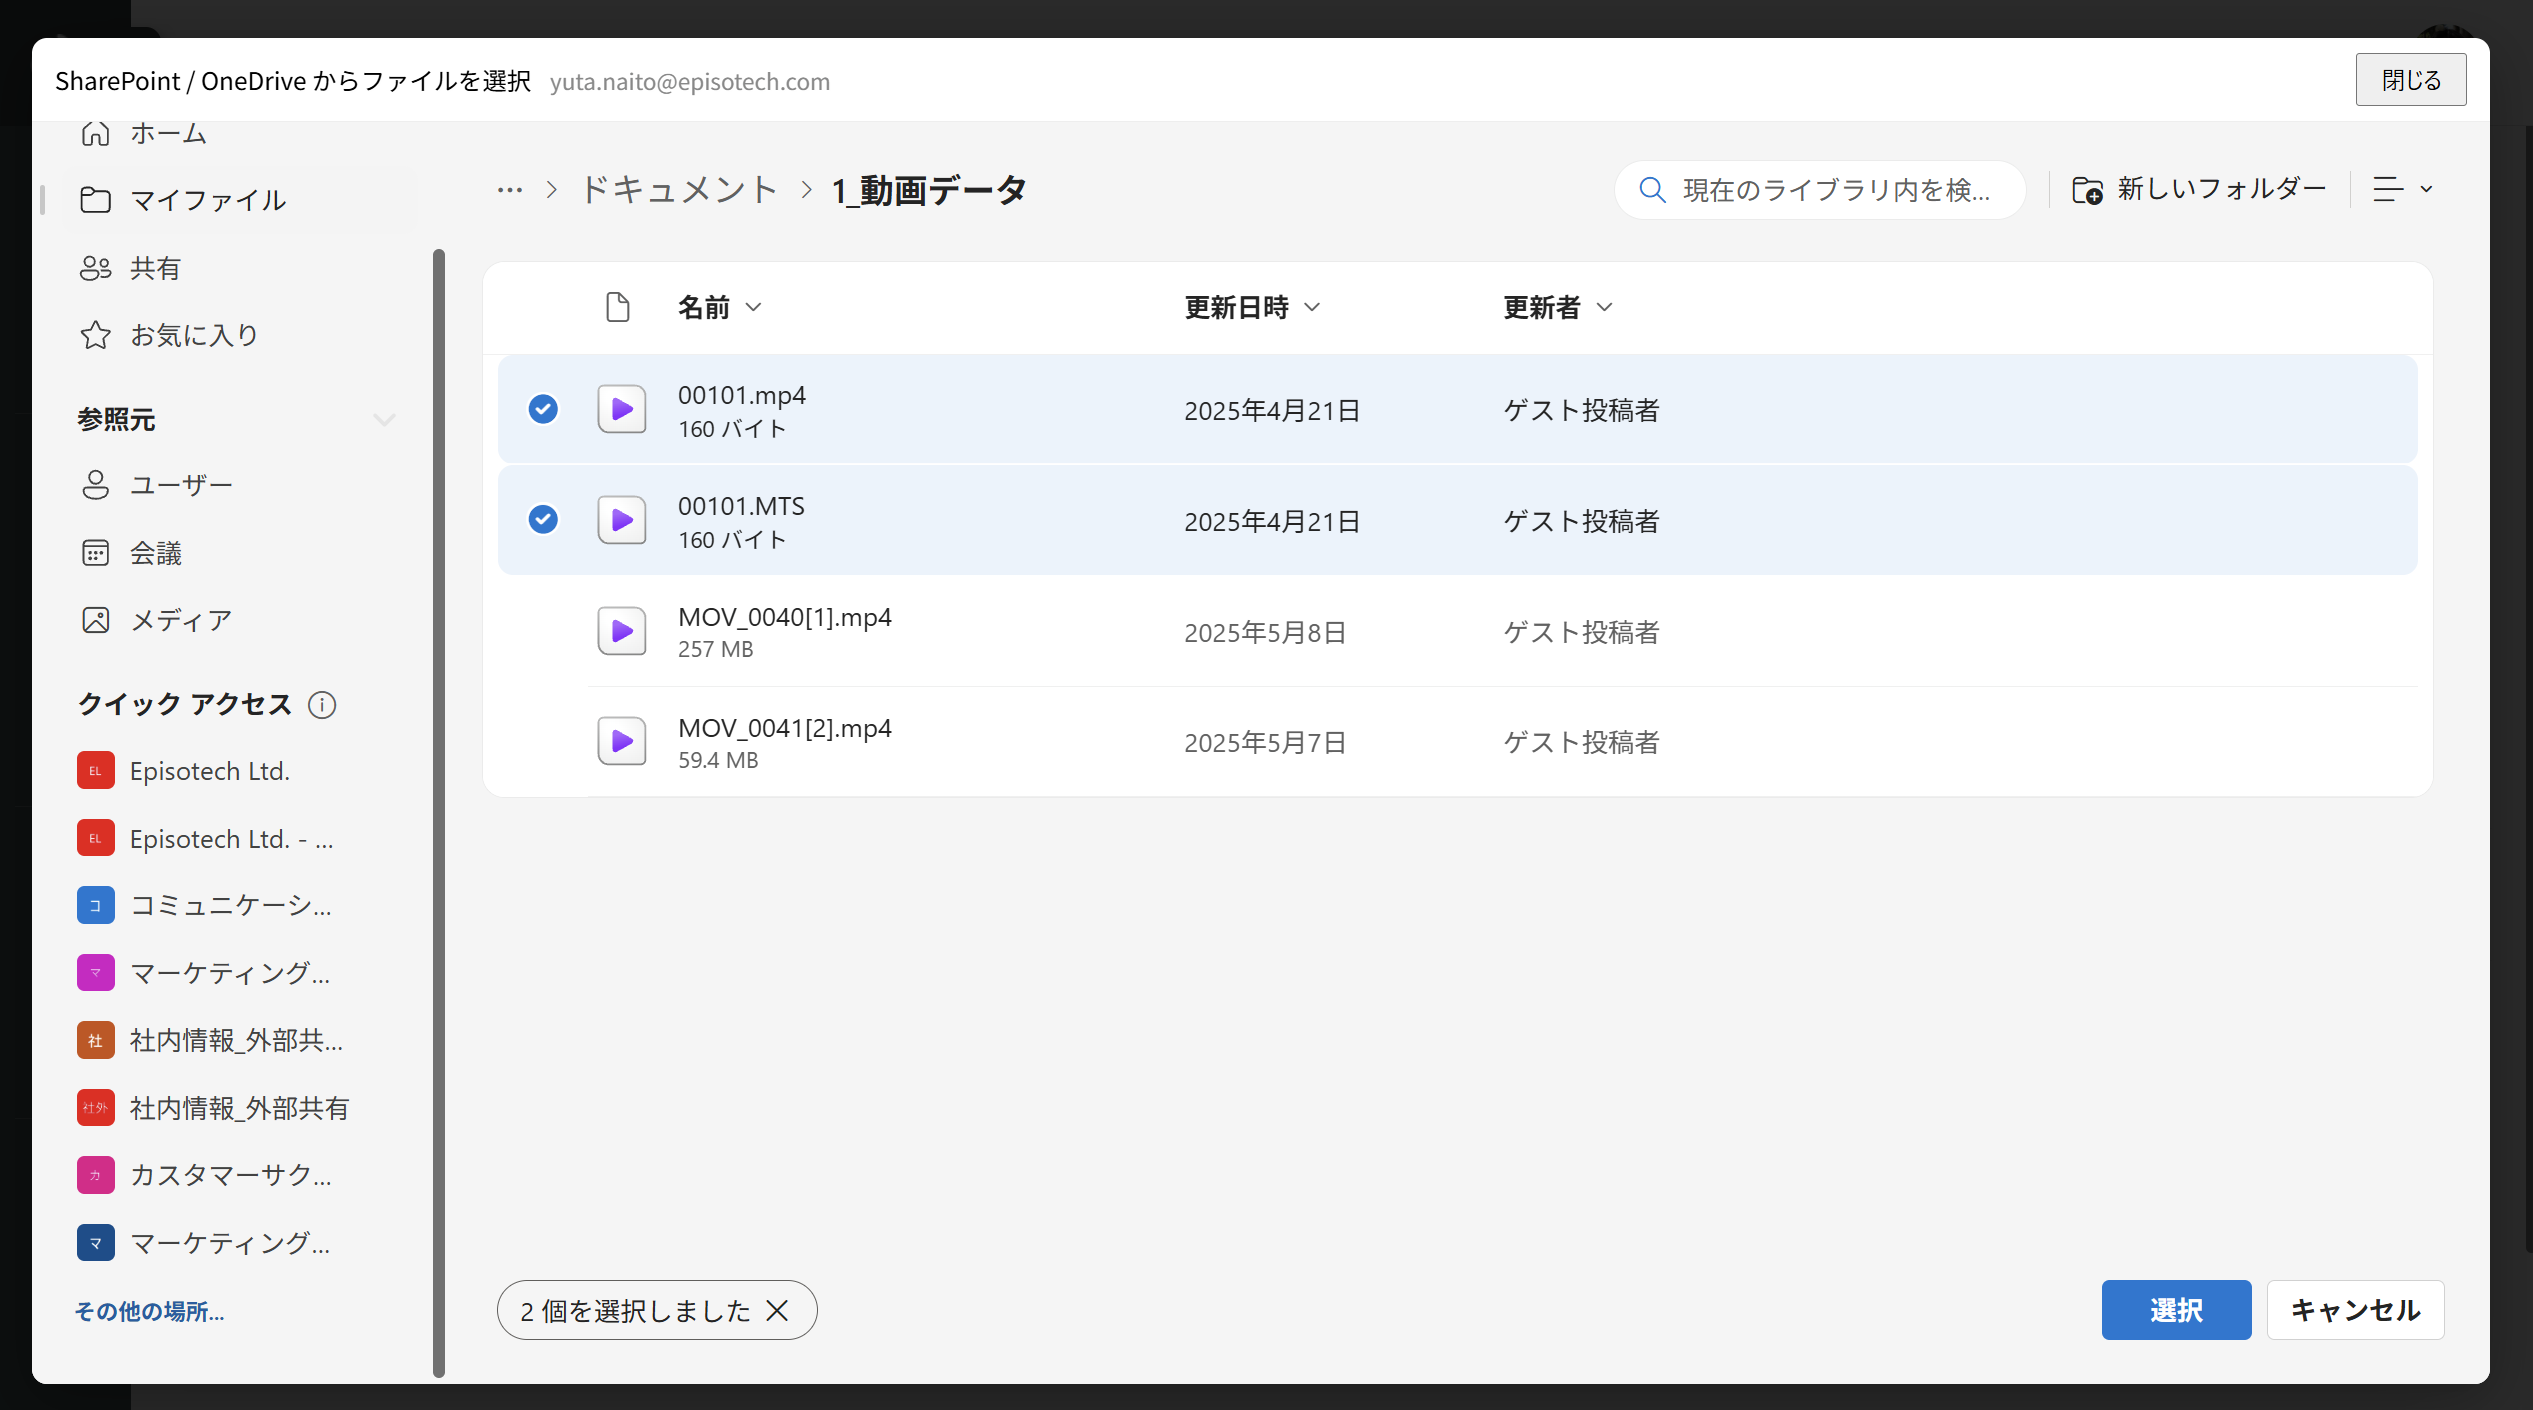Open お気に入り in the sidebar

[195, 335]
